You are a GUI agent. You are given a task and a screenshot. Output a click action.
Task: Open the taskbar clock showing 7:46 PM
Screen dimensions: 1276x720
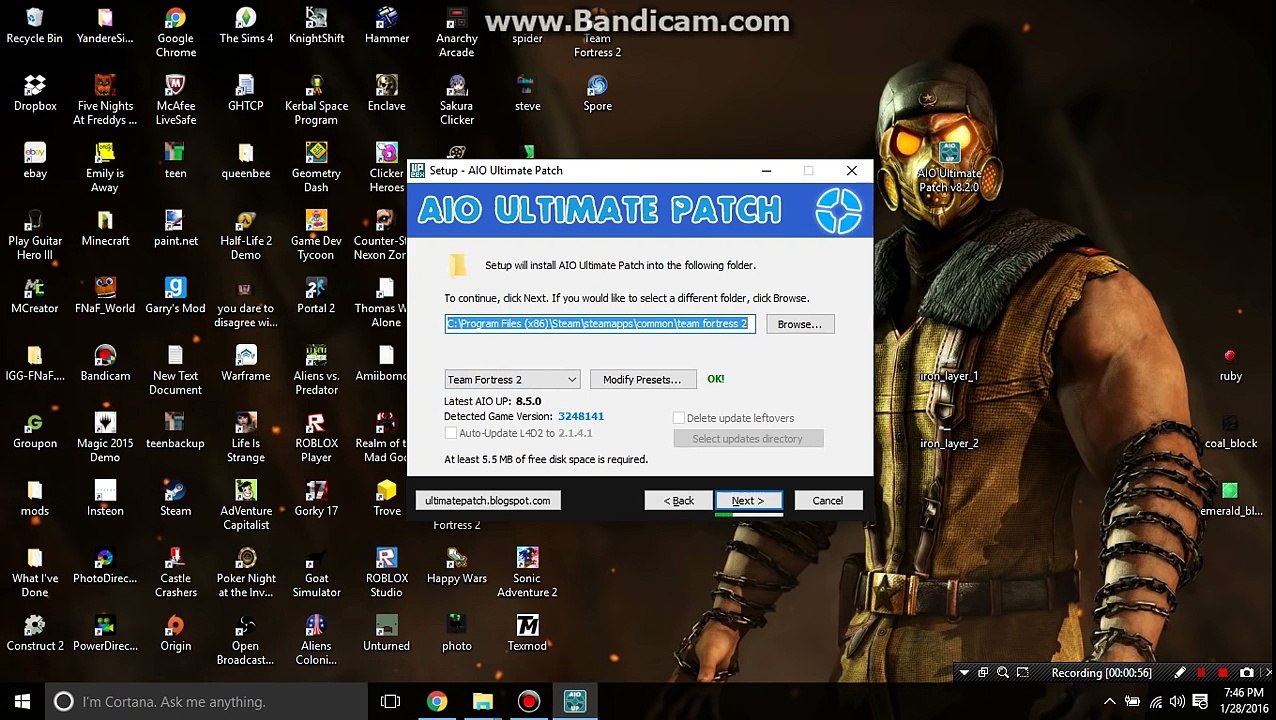pyautogui.click(x=1244, y=702)
